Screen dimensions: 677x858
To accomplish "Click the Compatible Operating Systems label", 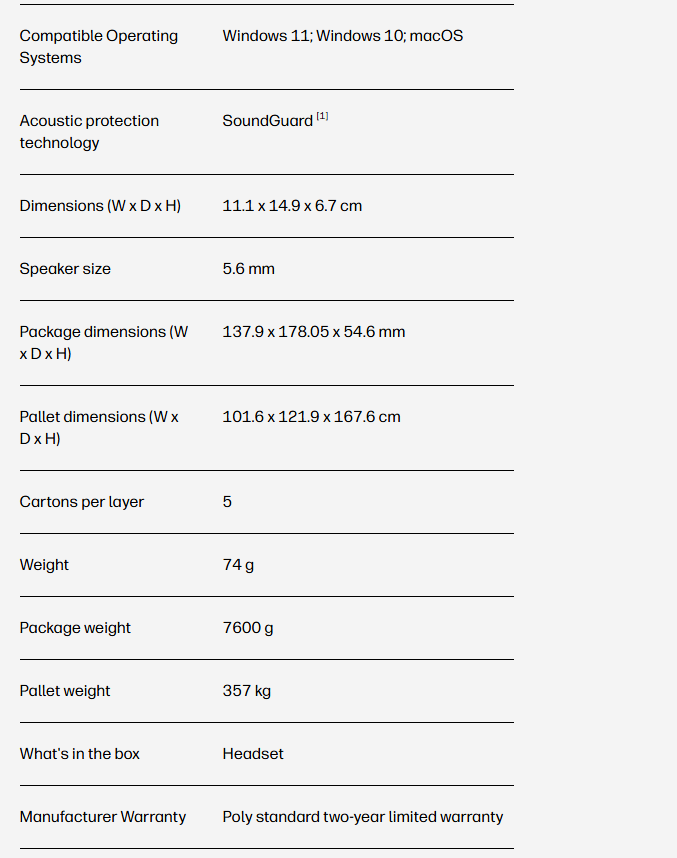I will 98,47.
